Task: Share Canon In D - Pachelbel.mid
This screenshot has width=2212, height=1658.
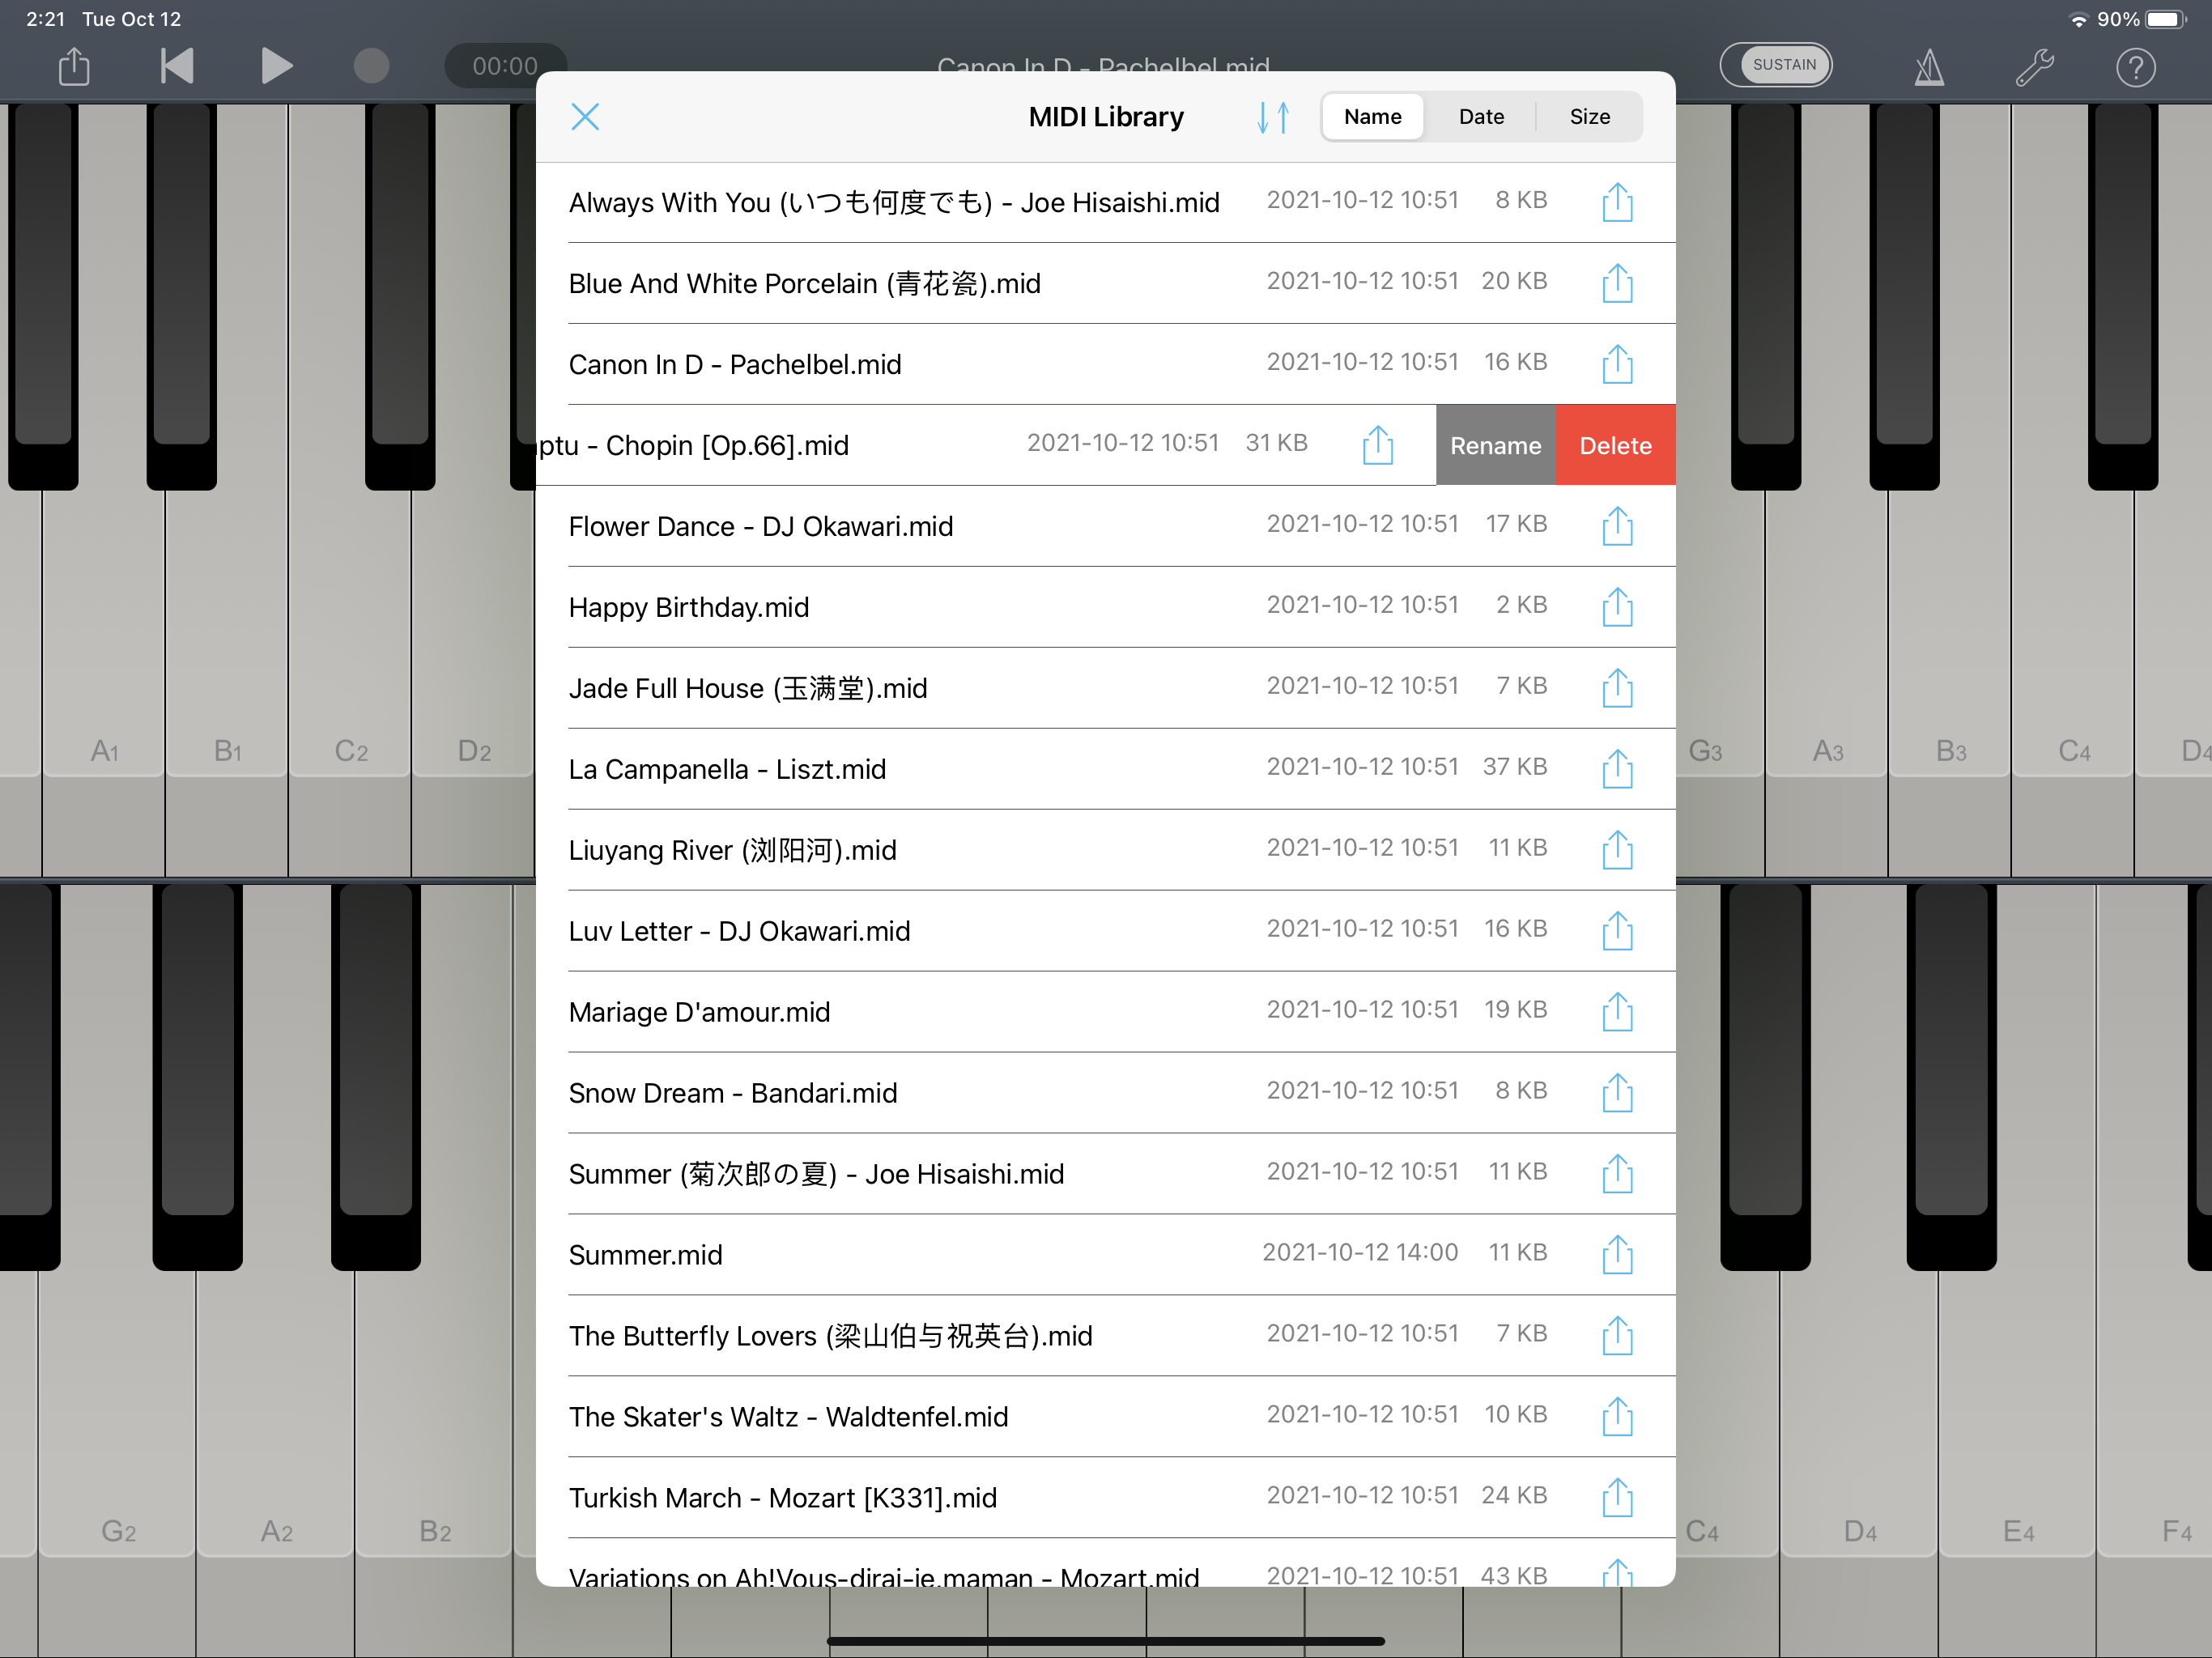Action: [1617, 364]
